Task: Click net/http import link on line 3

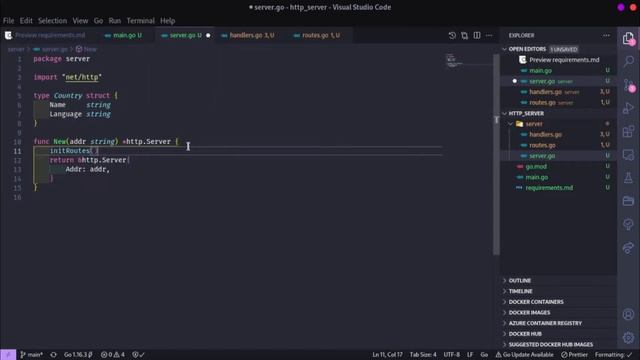Action: (82, 77)
